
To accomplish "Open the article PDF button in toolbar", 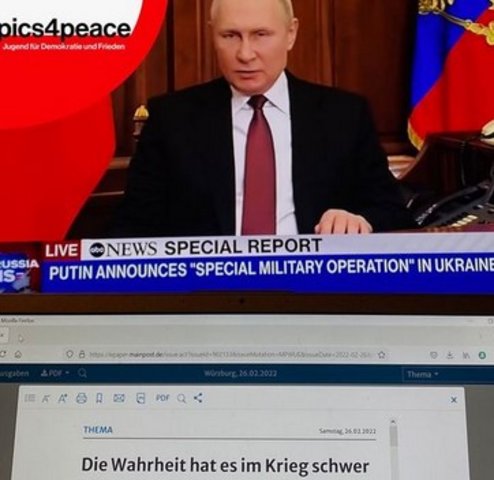I will coord(163,398).
